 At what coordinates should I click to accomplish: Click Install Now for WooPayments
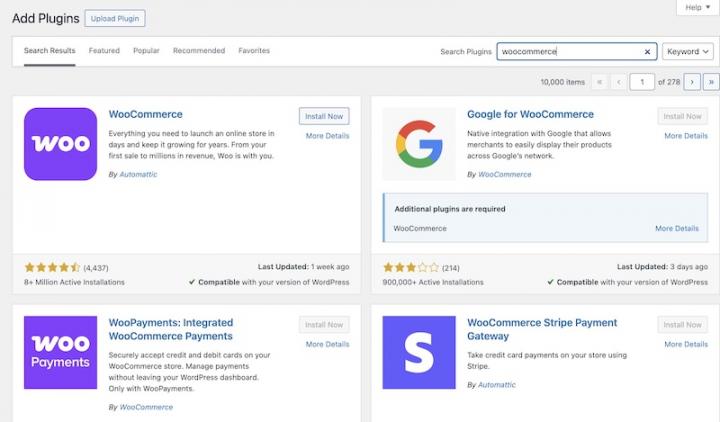[324, 325]
